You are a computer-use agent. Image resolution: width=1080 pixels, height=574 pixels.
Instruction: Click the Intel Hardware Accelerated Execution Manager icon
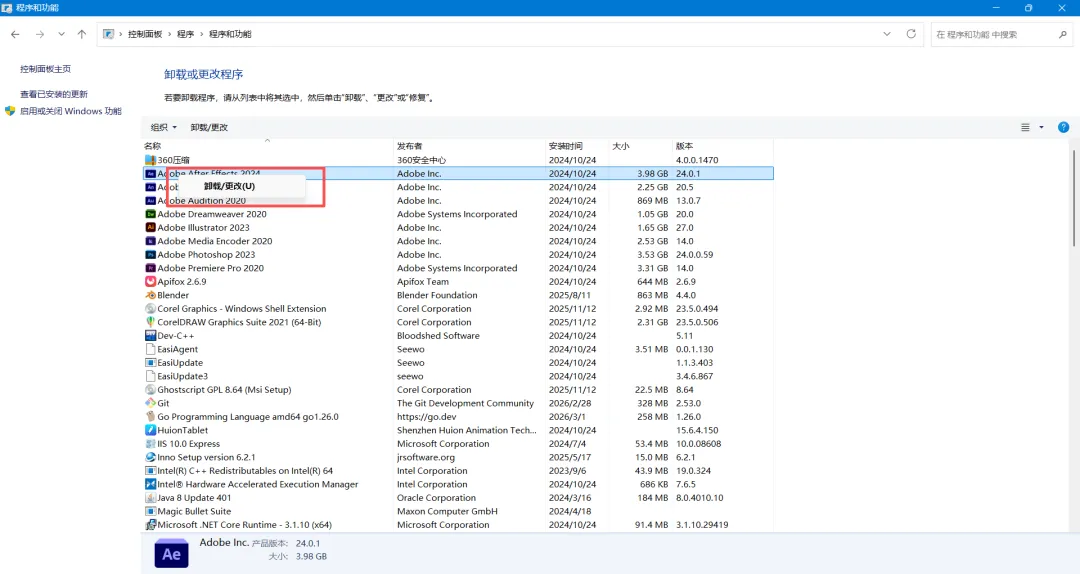tap(150, 484)
